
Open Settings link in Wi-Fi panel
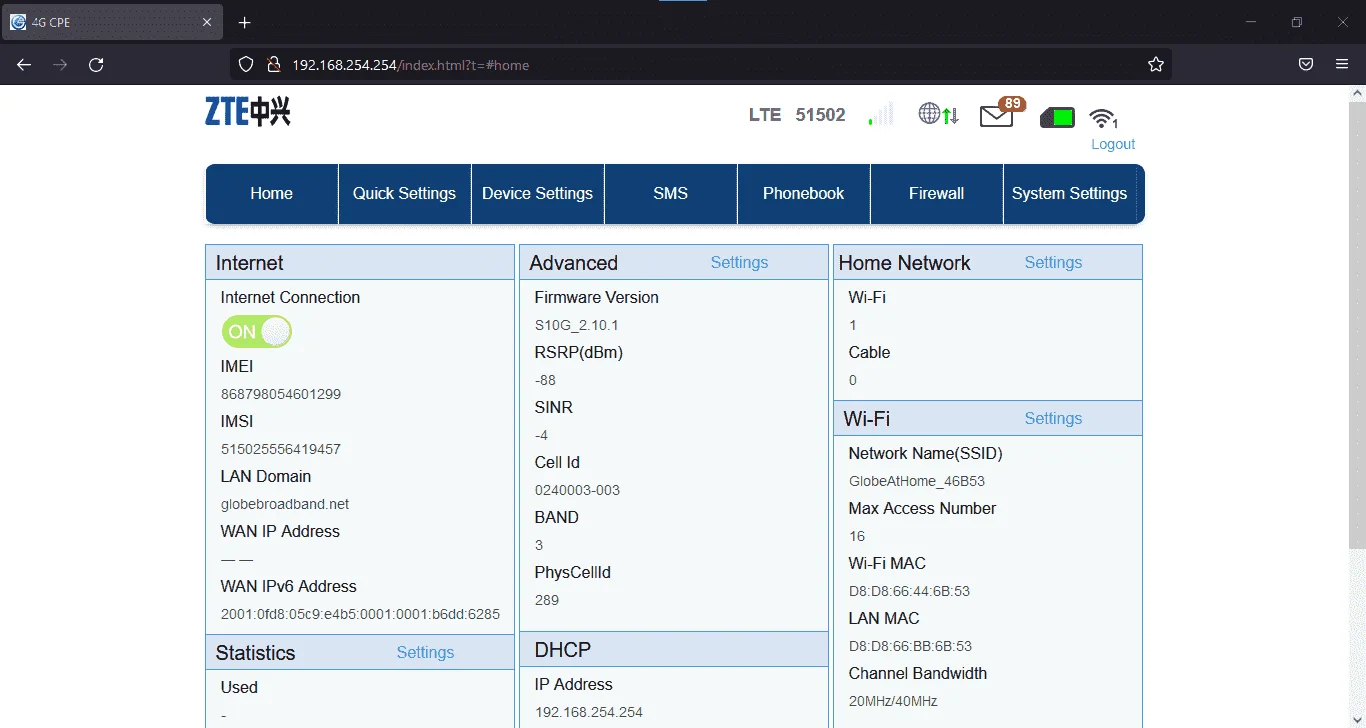[x=1053, y=418]
